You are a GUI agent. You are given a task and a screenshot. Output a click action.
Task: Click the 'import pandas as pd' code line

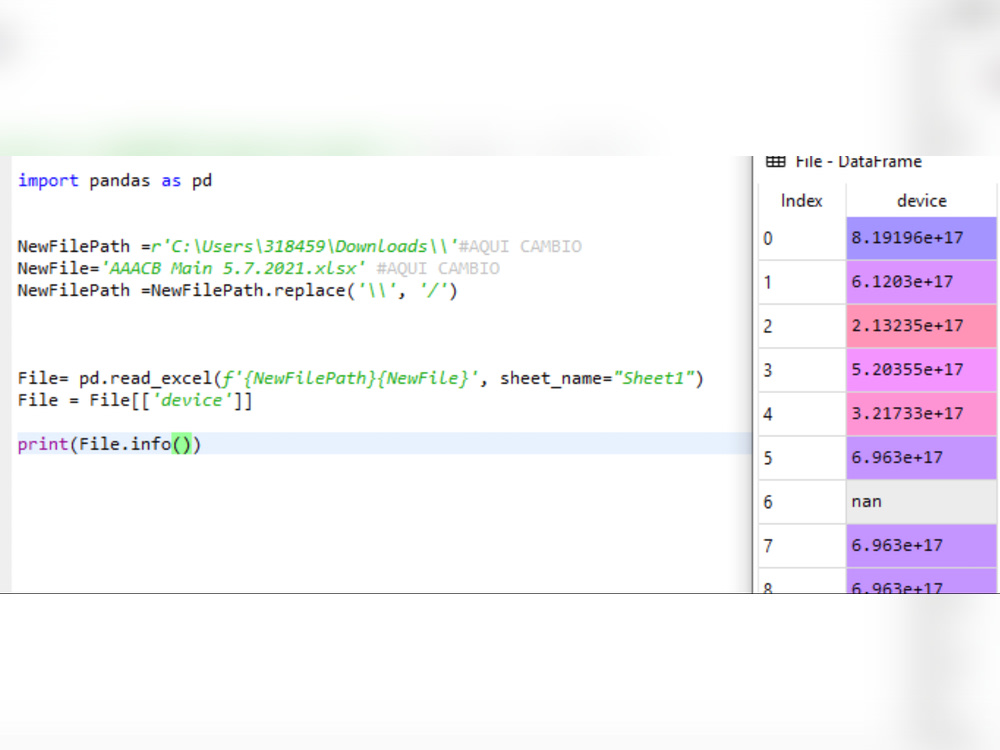115,181
